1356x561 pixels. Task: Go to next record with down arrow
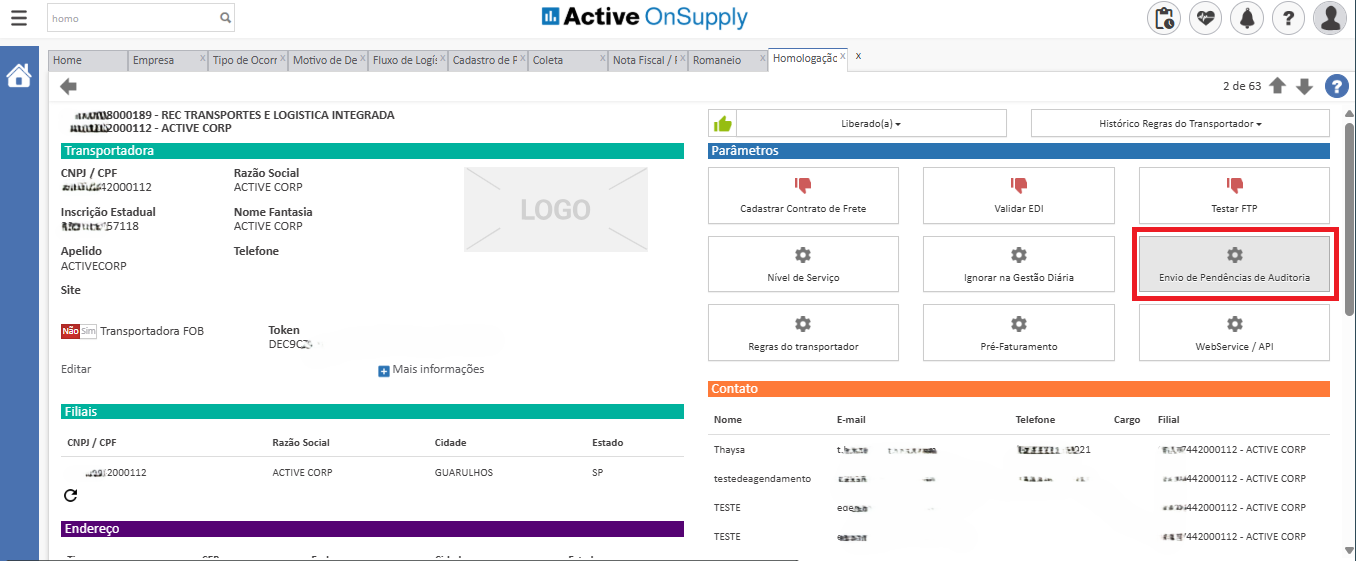(1304, 86)
